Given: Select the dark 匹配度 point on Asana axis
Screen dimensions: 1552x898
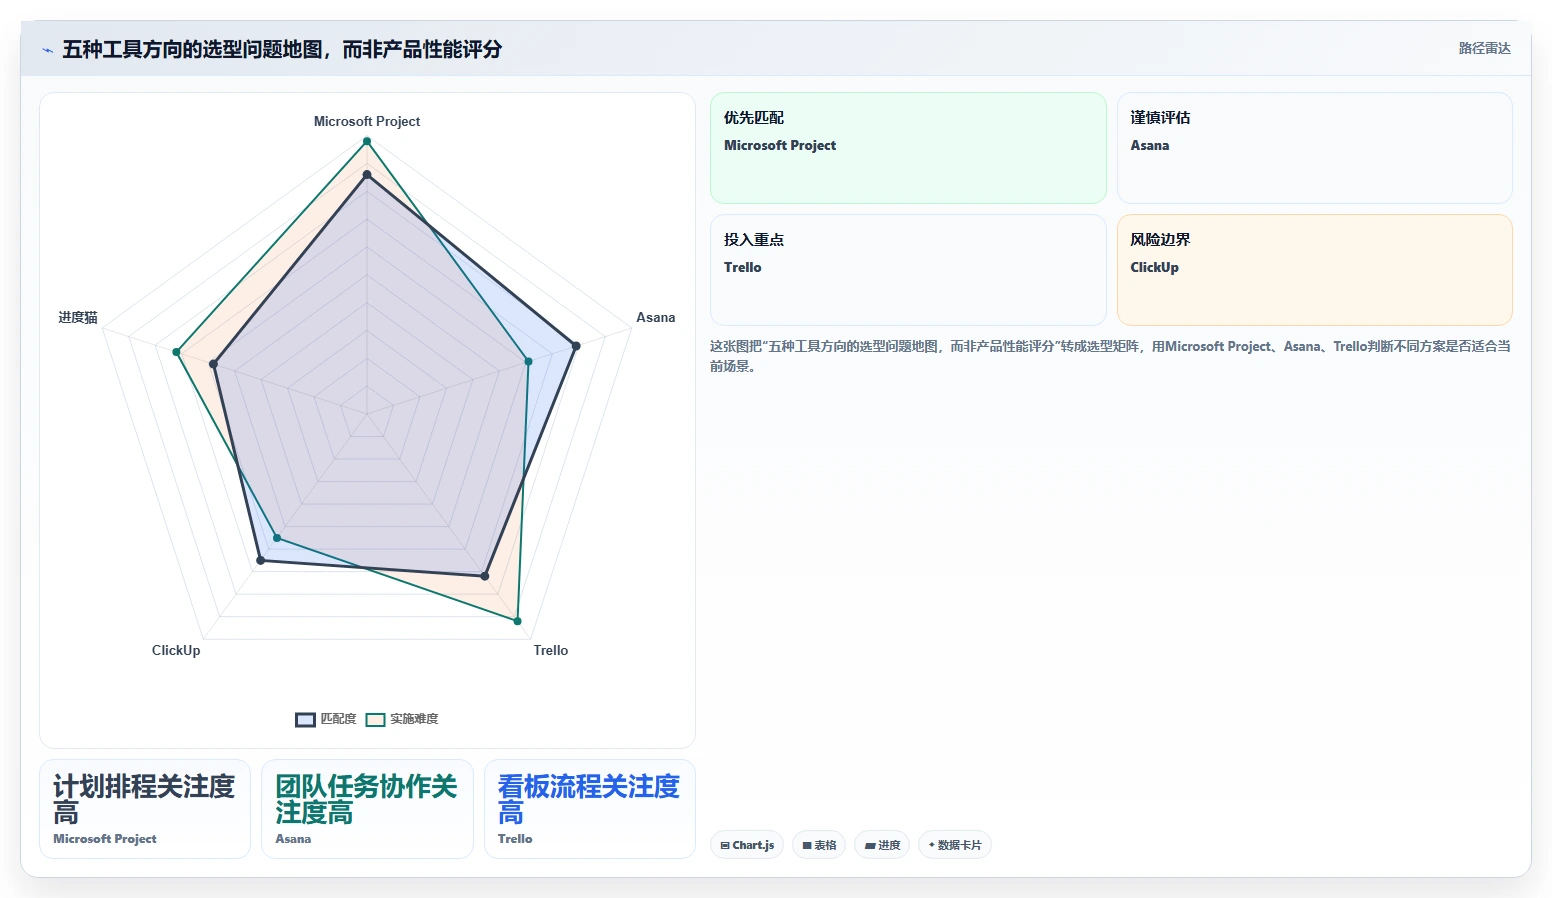Looking at the screenshot, I should pos(576,346).
